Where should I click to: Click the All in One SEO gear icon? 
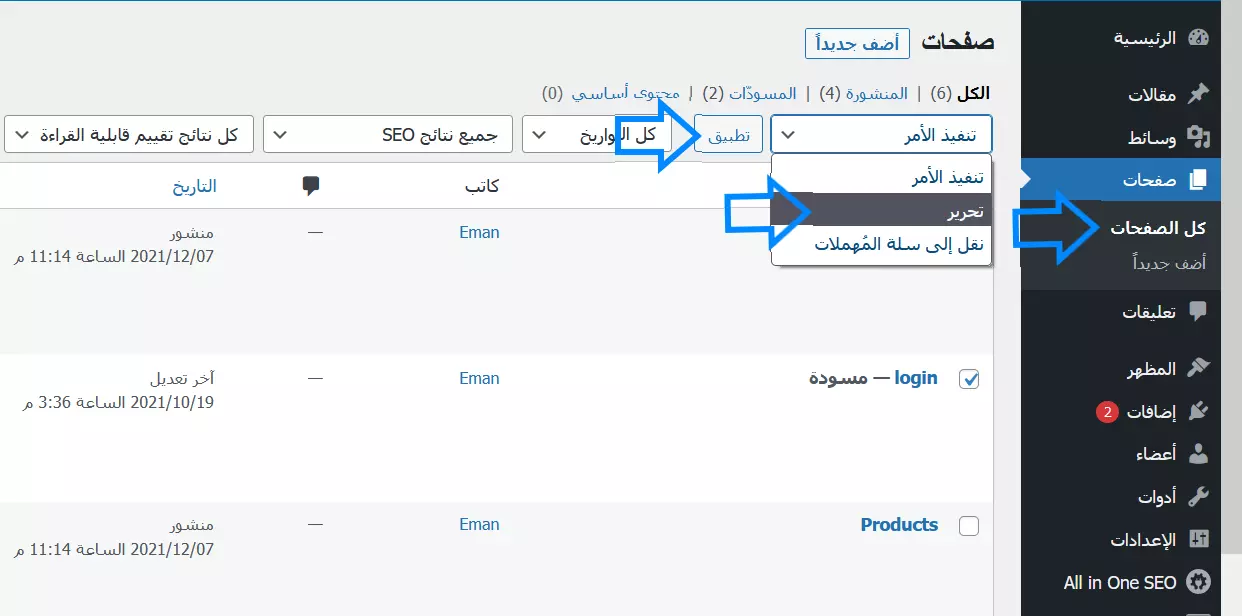(1198, 582)
